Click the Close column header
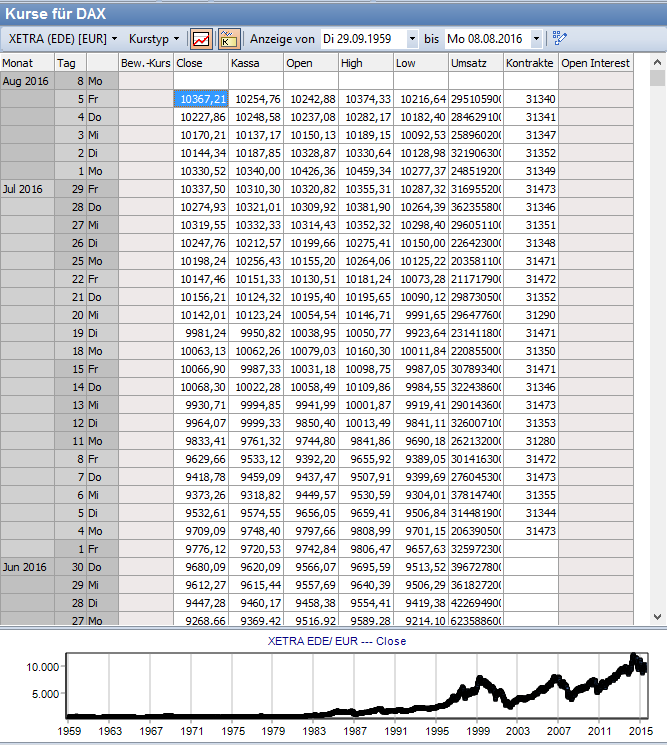The height and width of the screenshot is (745, 667). tap(200, 63)
